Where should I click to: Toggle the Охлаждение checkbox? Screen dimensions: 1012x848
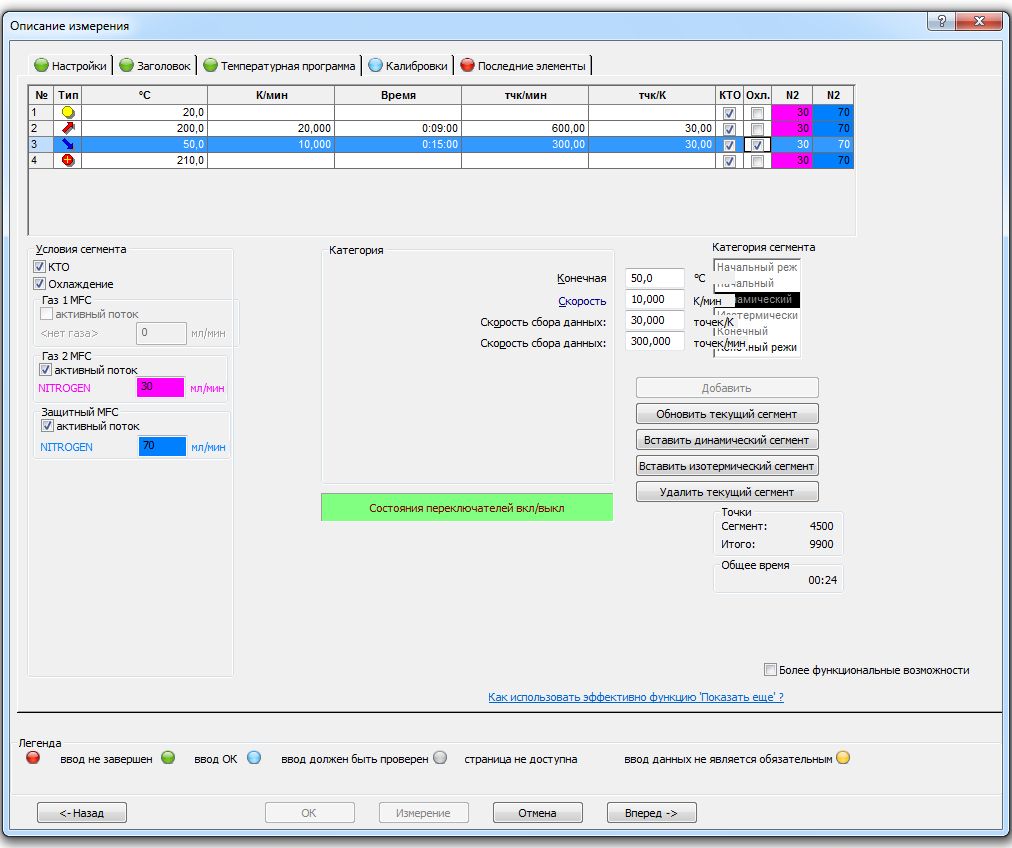40,284
